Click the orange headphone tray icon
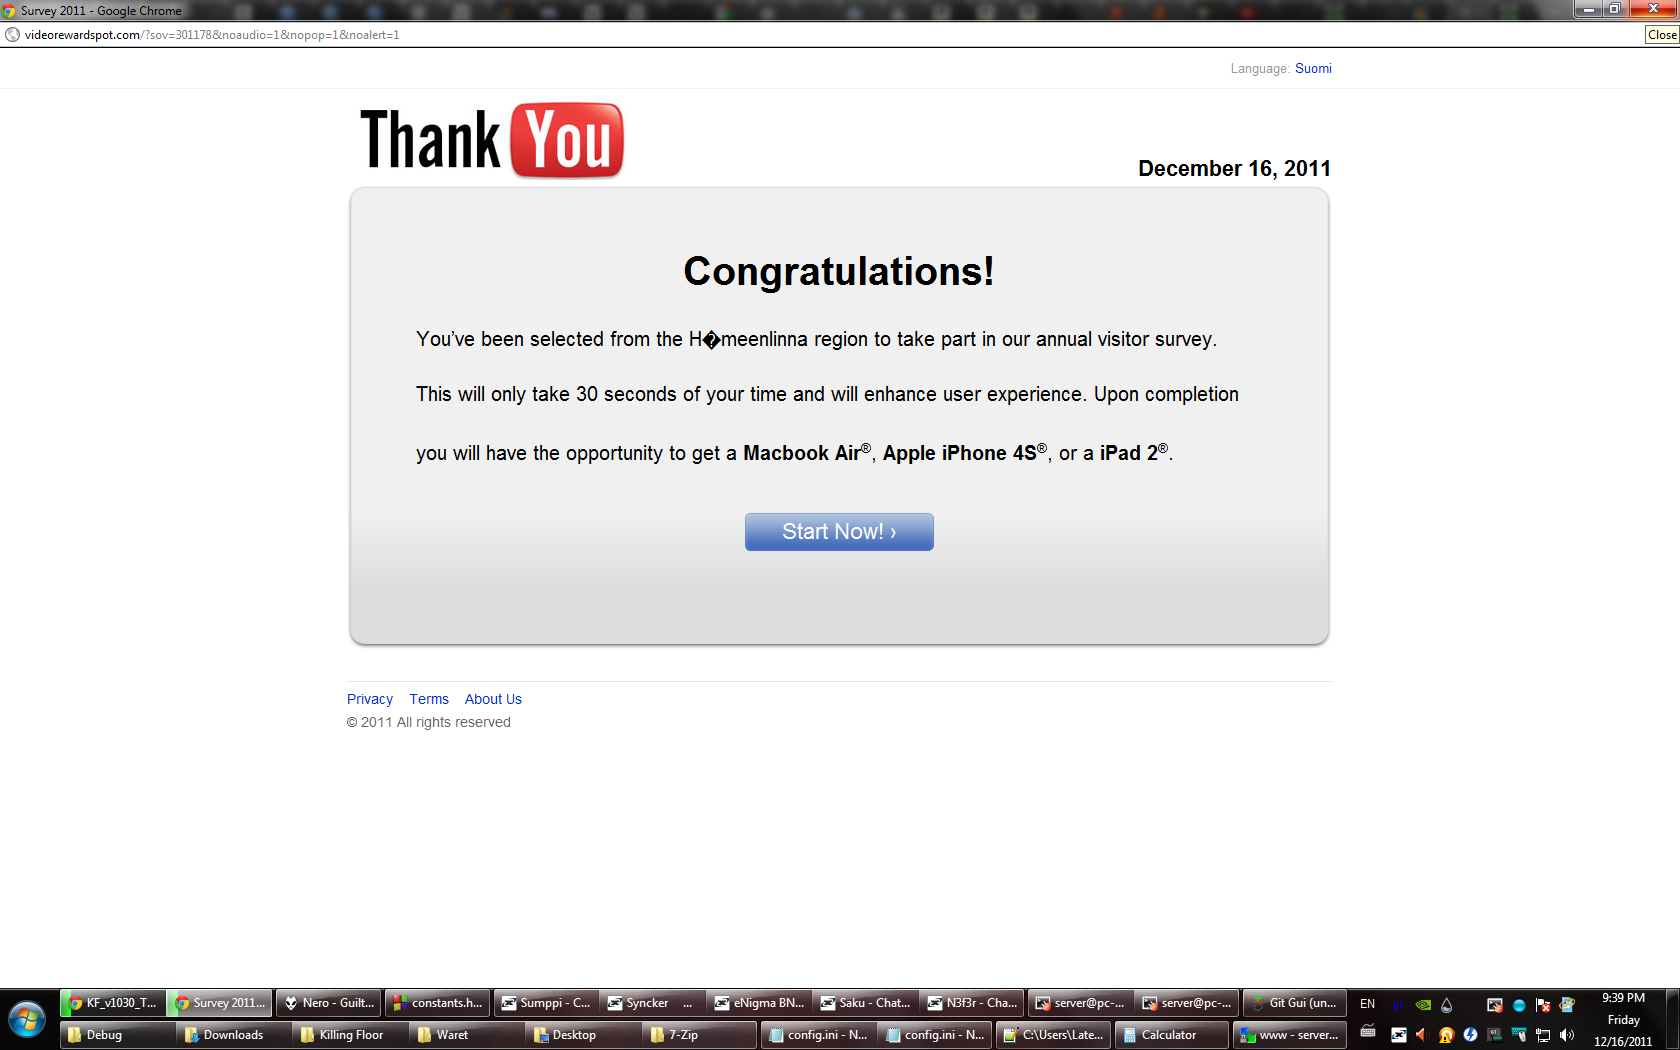The width and height of the screenshot is (1680, 1050). 1446,1035
